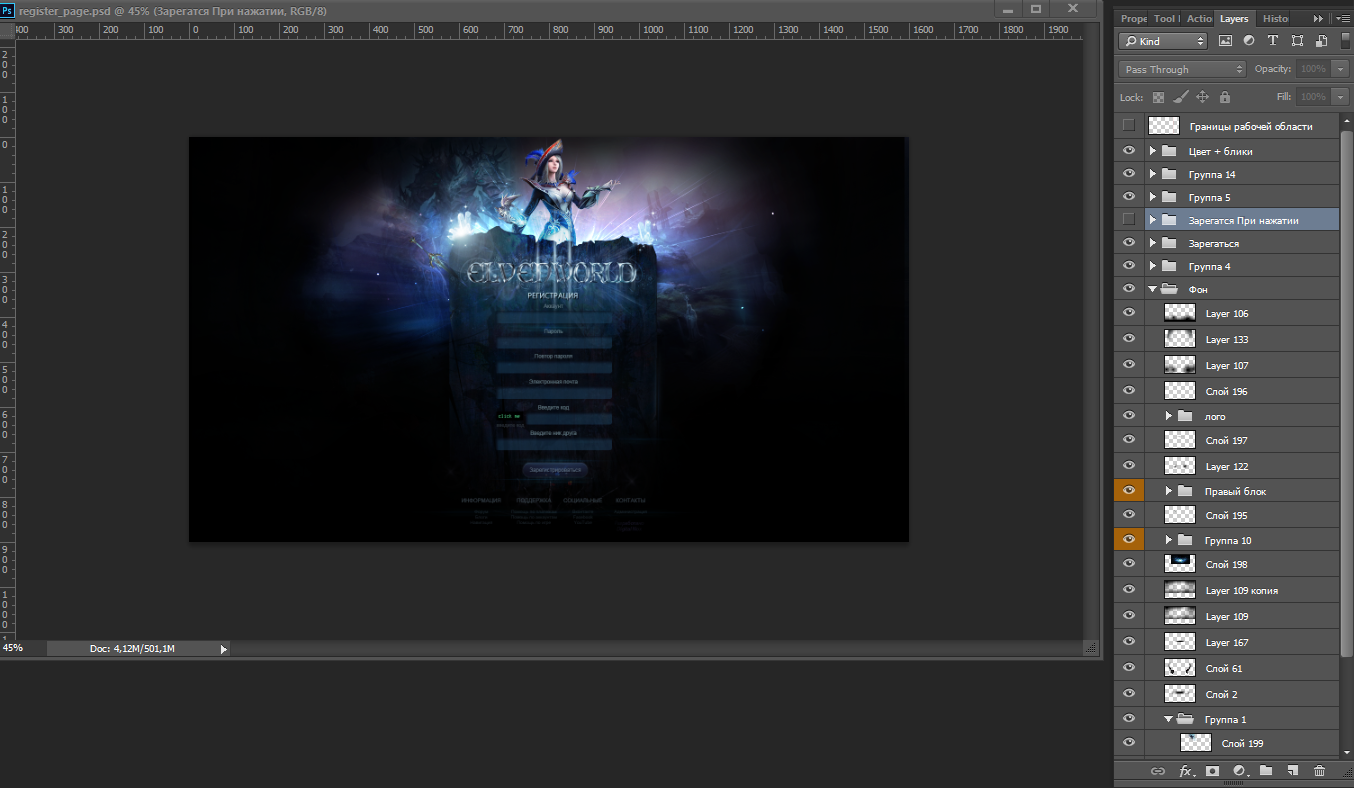Click the double-arrow to show more panel tabs
The image size is (1354, 788).
1319,18
